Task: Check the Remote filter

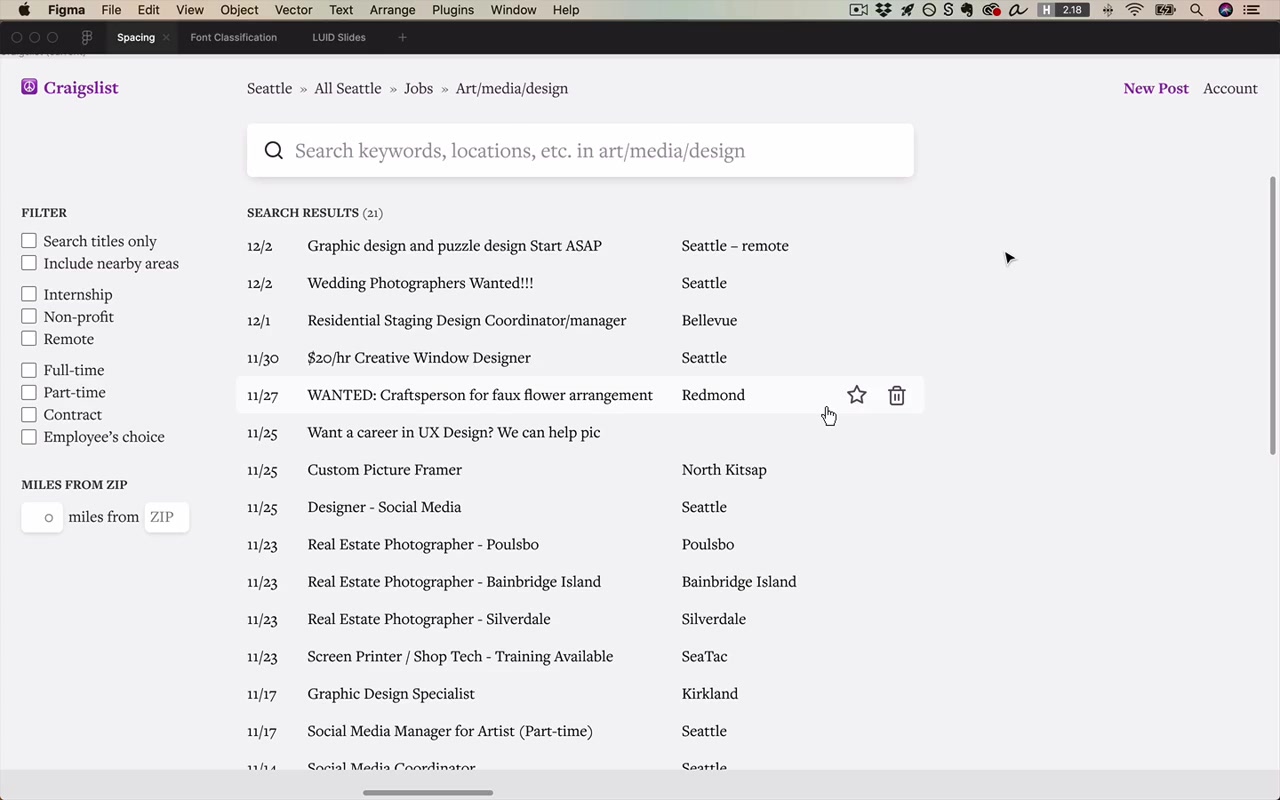Action: coord(29,338)
